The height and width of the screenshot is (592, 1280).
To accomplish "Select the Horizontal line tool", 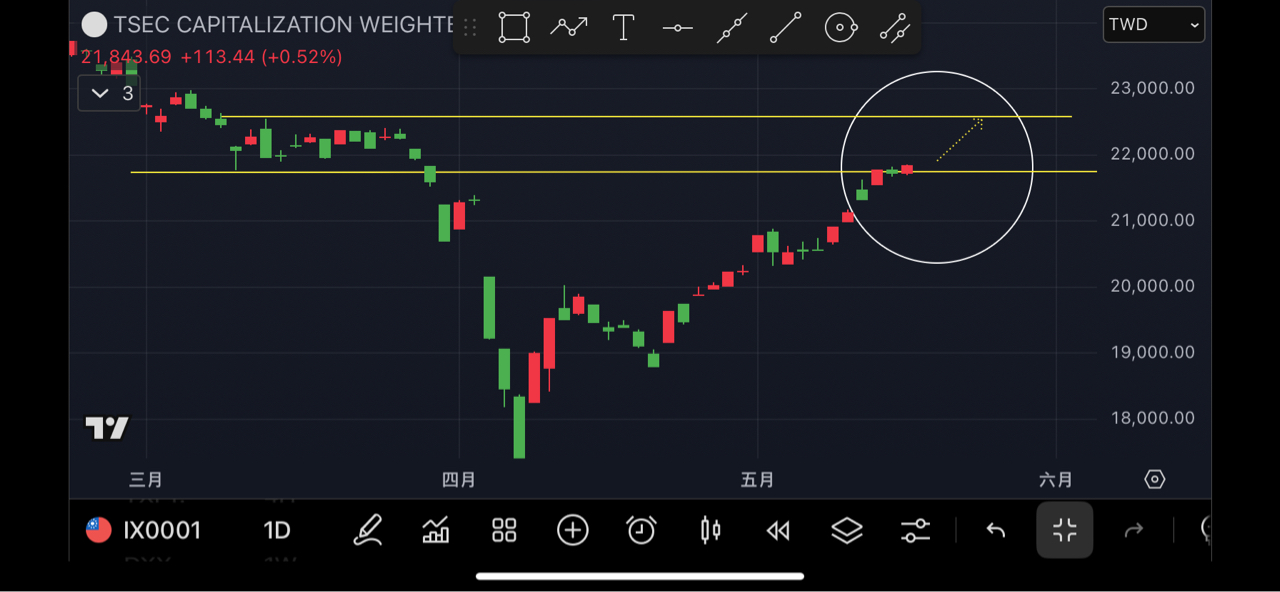I will point(678,28).
